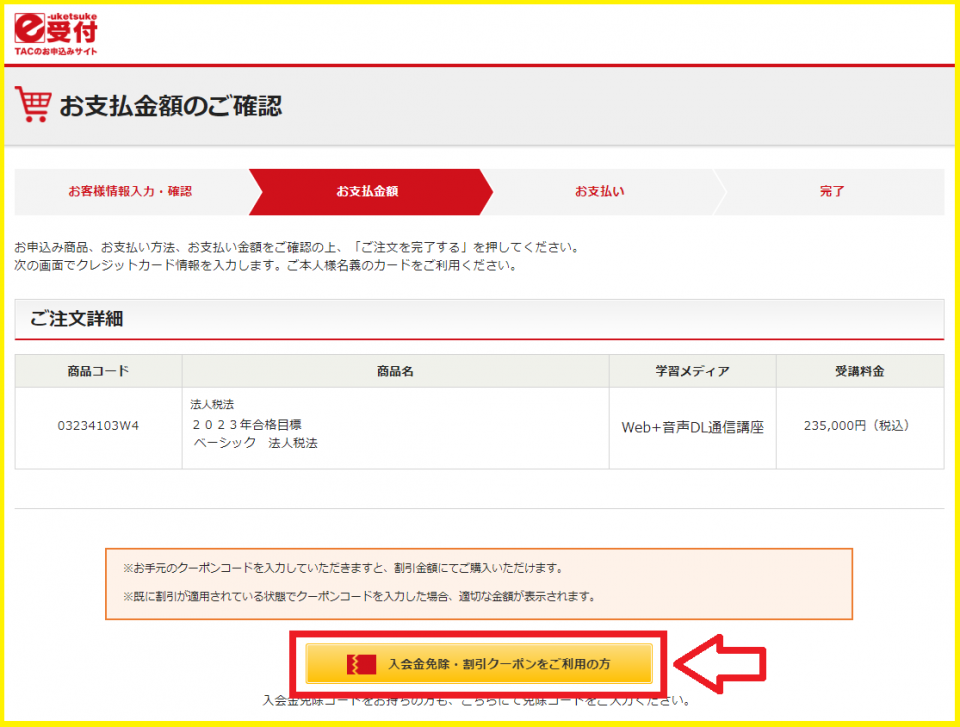Image resolution: width=960 pixels, height=727 pixels.
Task: Select the 完了 step
Action: click(832, 191)
